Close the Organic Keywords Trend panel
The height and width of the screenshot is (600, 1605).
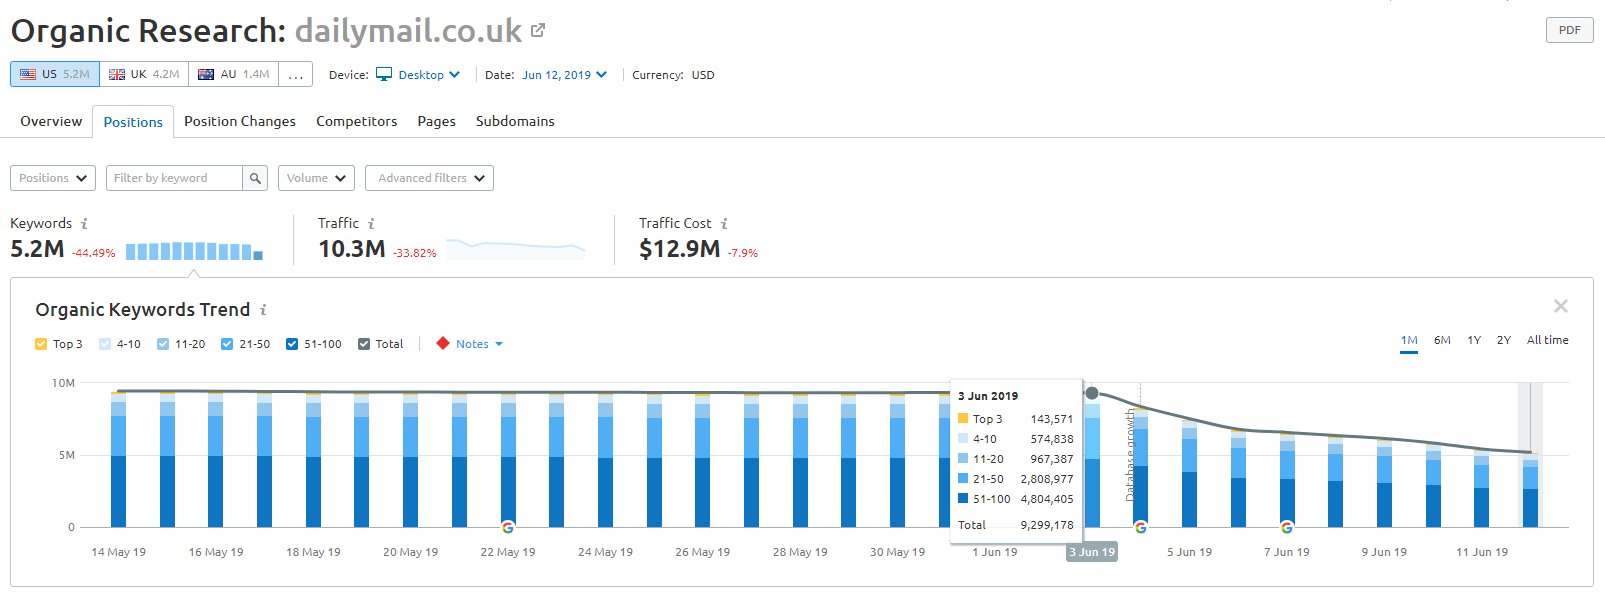pyautogui.click(x=1560, y=306)
